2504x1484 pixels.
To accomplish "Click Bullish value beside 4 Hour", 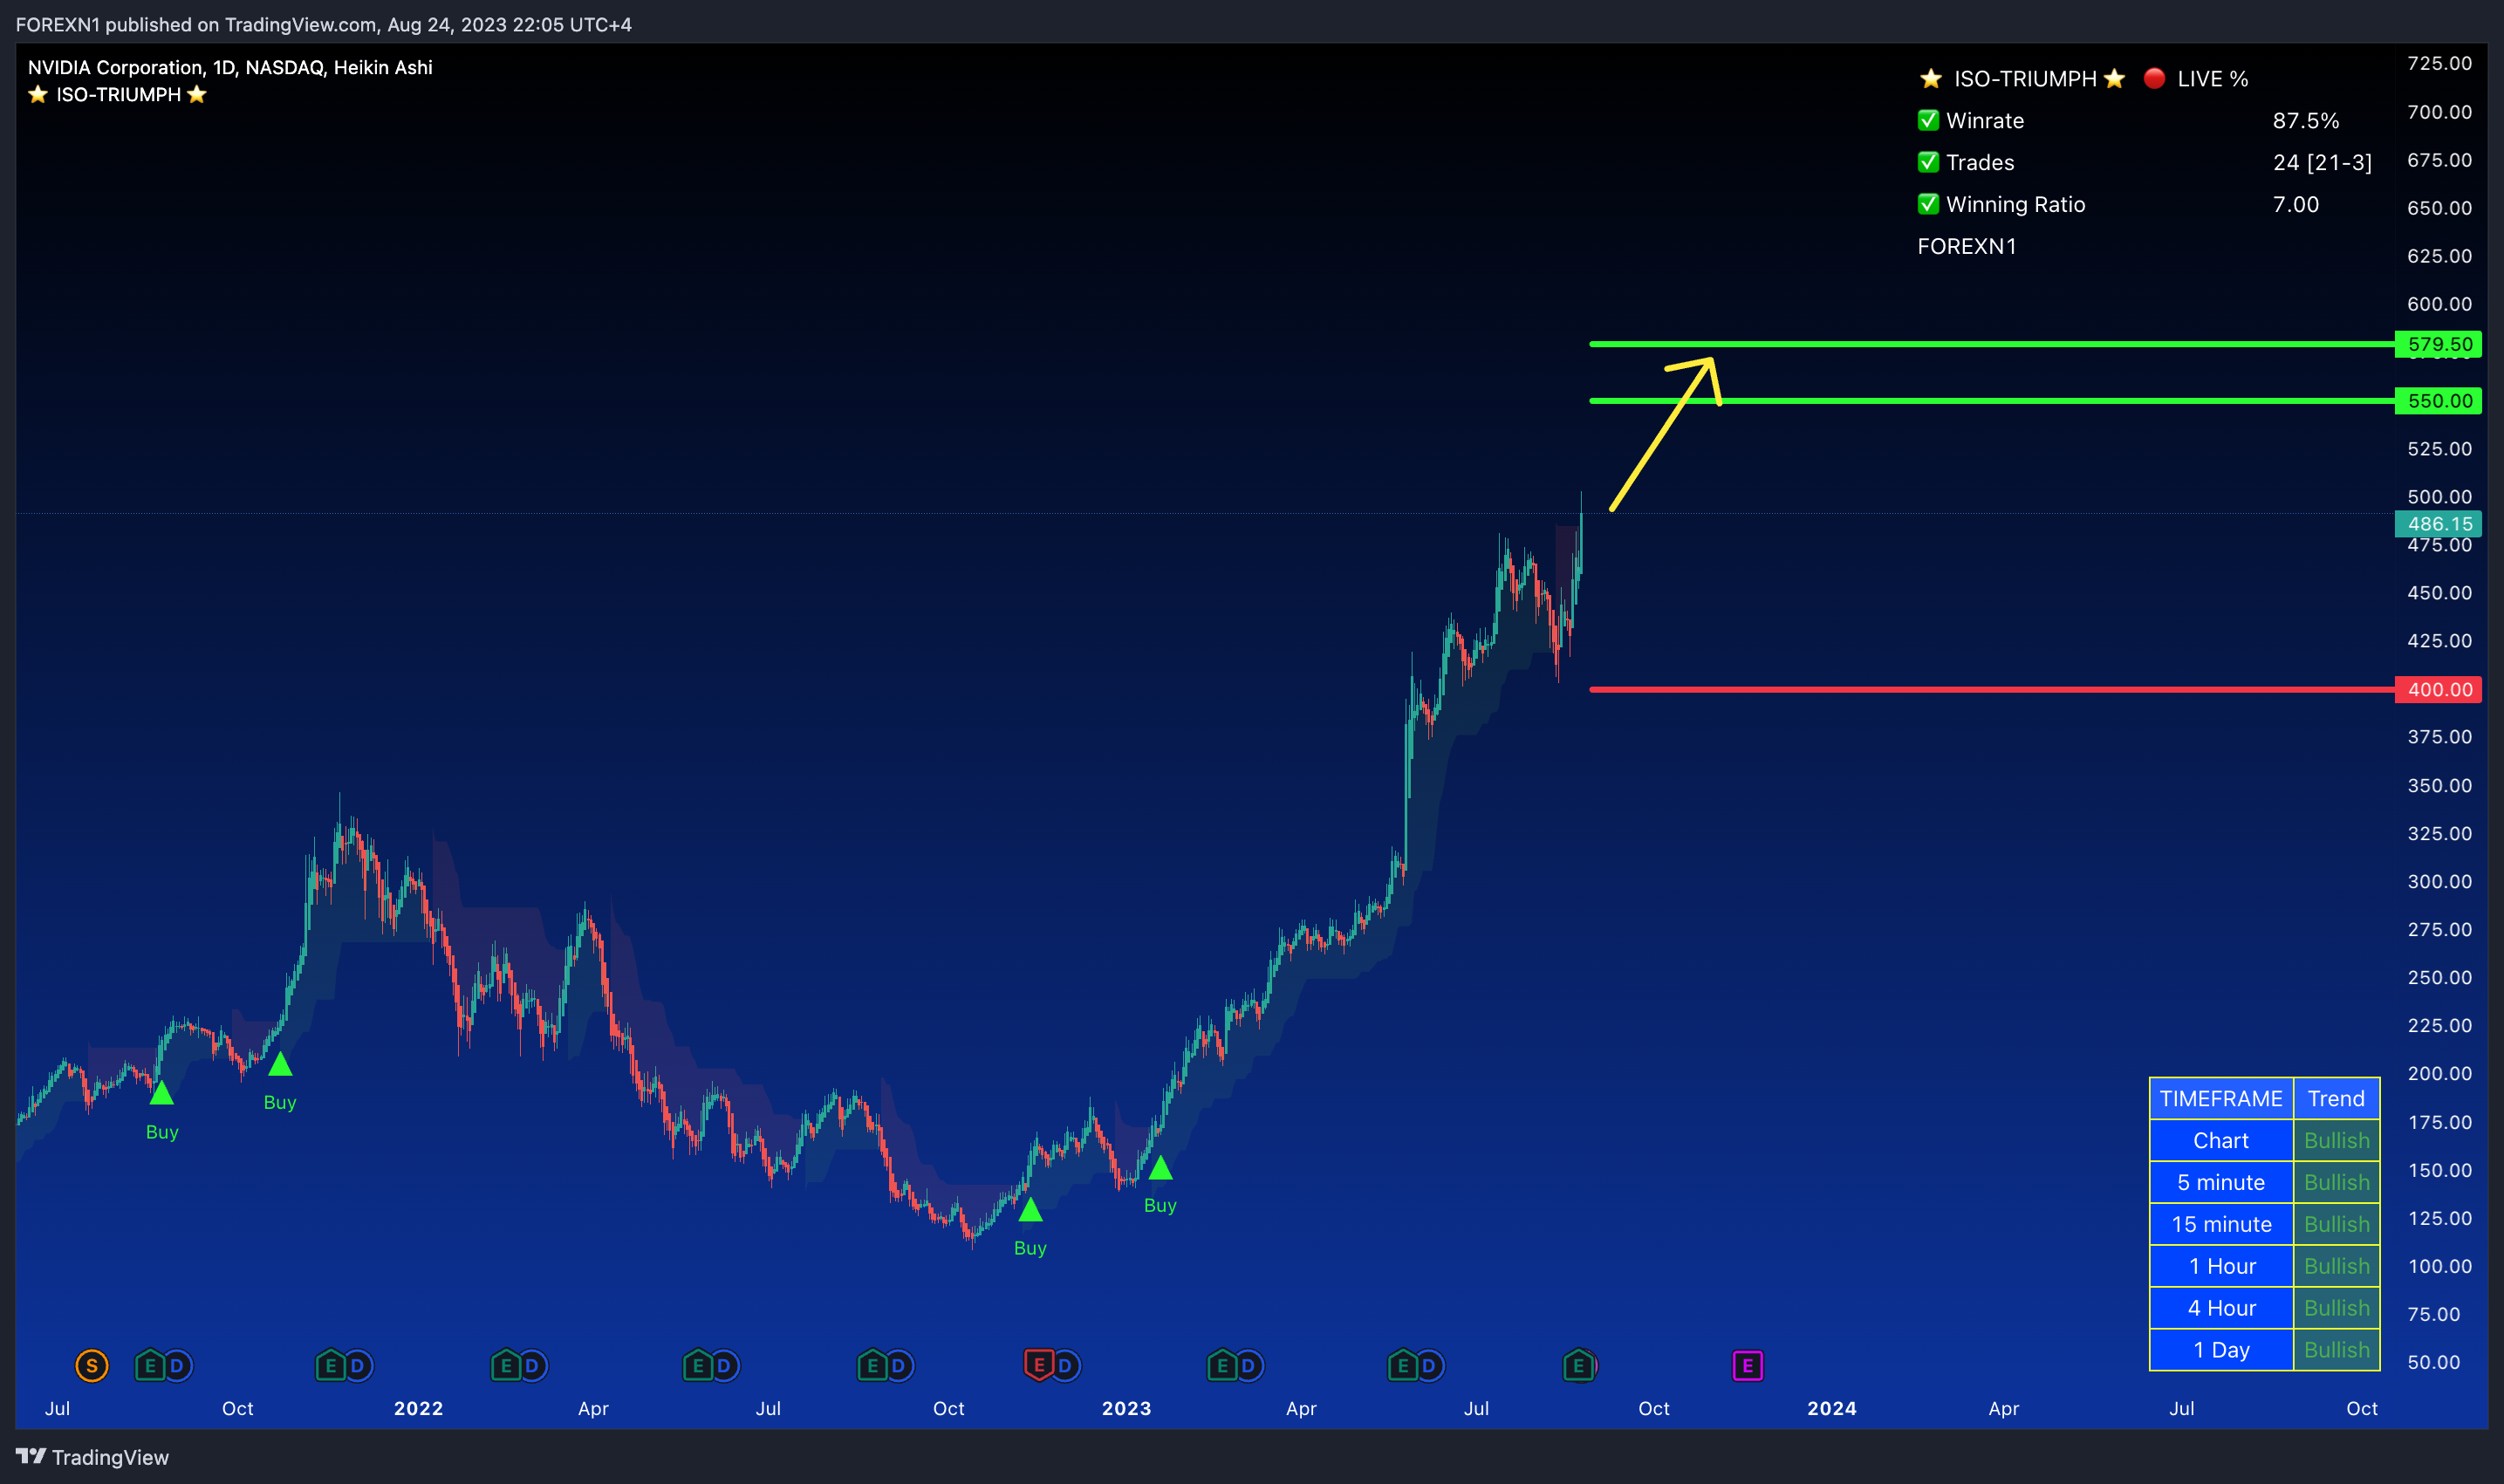I will [x=2336, y=1308].
